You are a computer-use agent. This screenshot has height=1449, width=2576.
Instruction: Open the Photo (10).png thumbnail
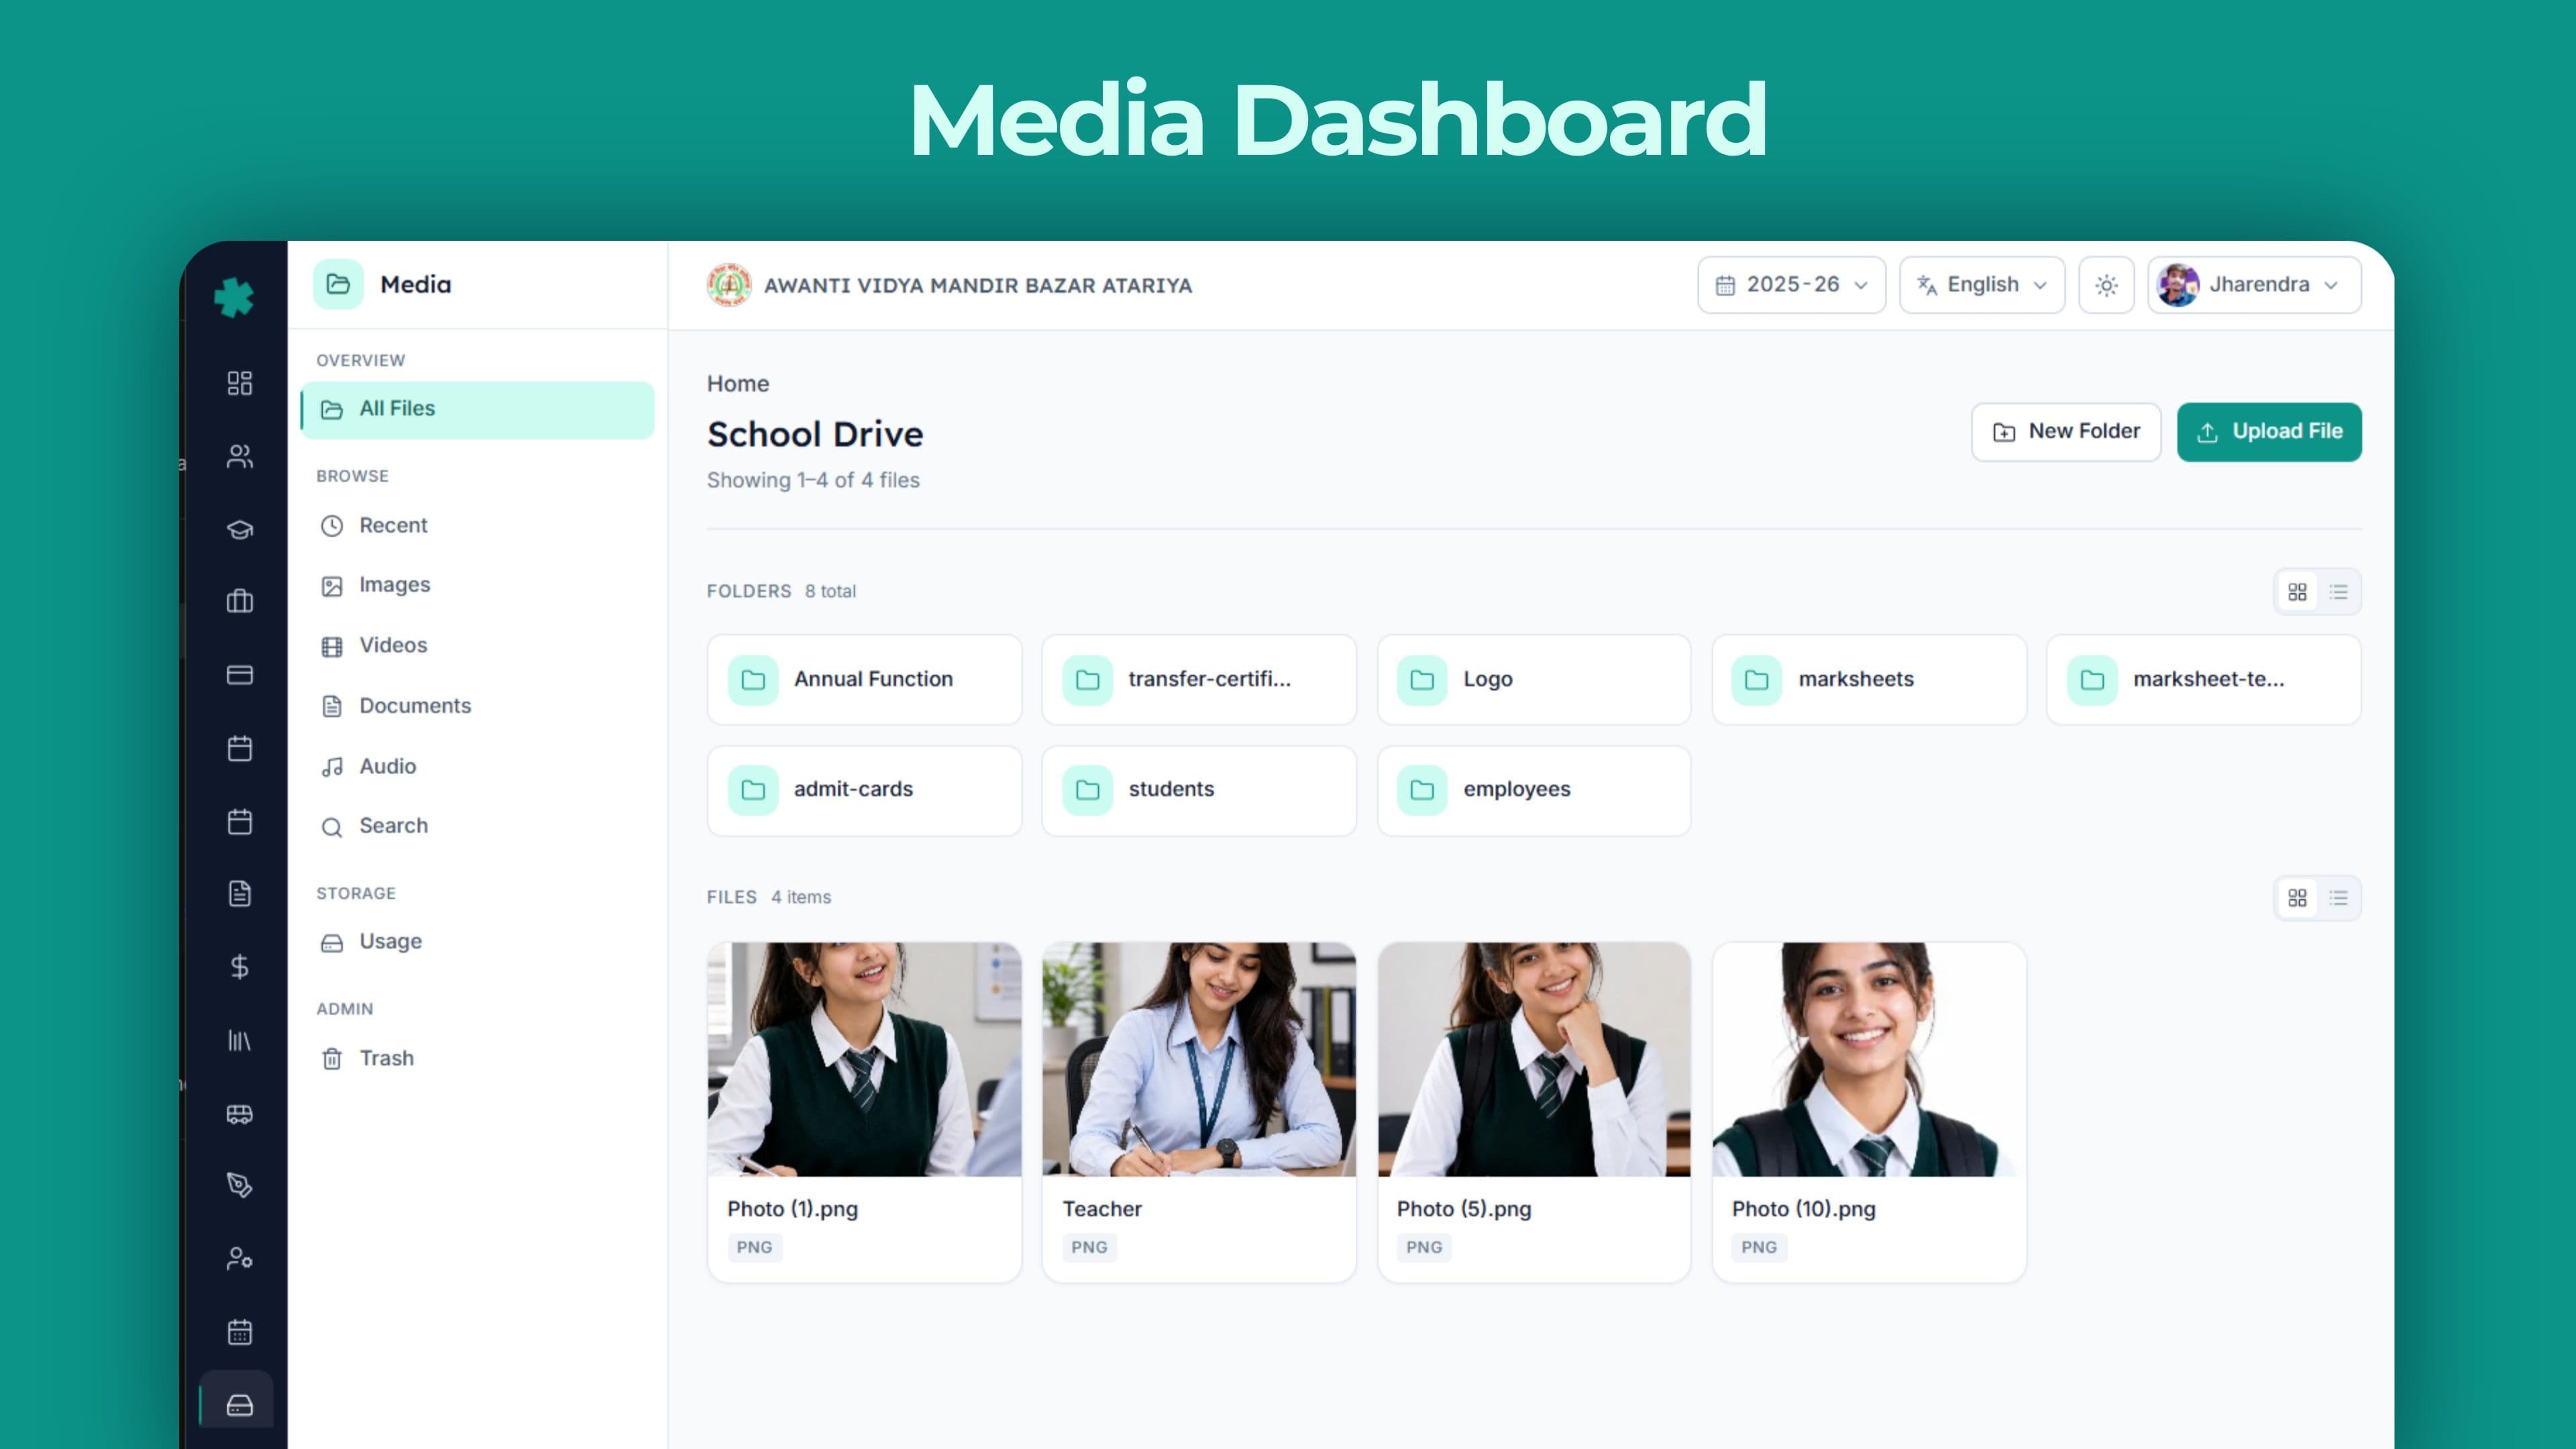1869,1059
